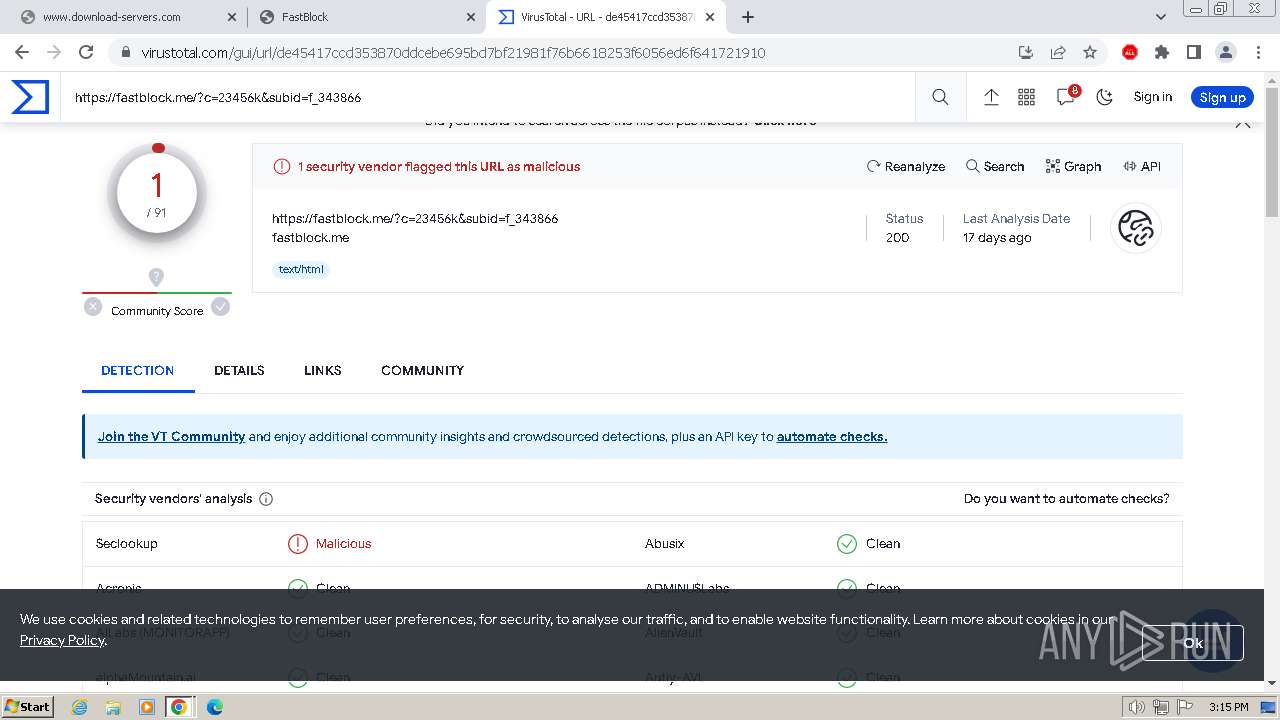Click browser reload icon
1280x720 pixels.
pyautogui.click(x=86, y=52)
